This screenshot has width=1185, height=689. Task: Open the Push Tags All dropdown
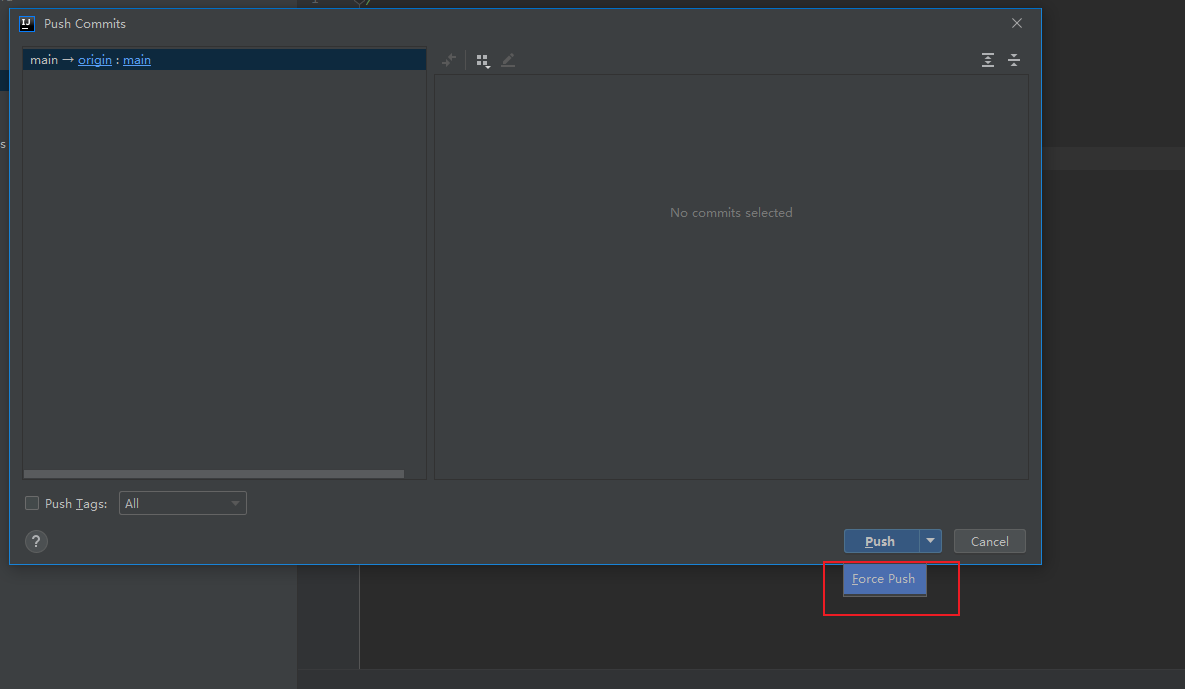click(183, 503)
